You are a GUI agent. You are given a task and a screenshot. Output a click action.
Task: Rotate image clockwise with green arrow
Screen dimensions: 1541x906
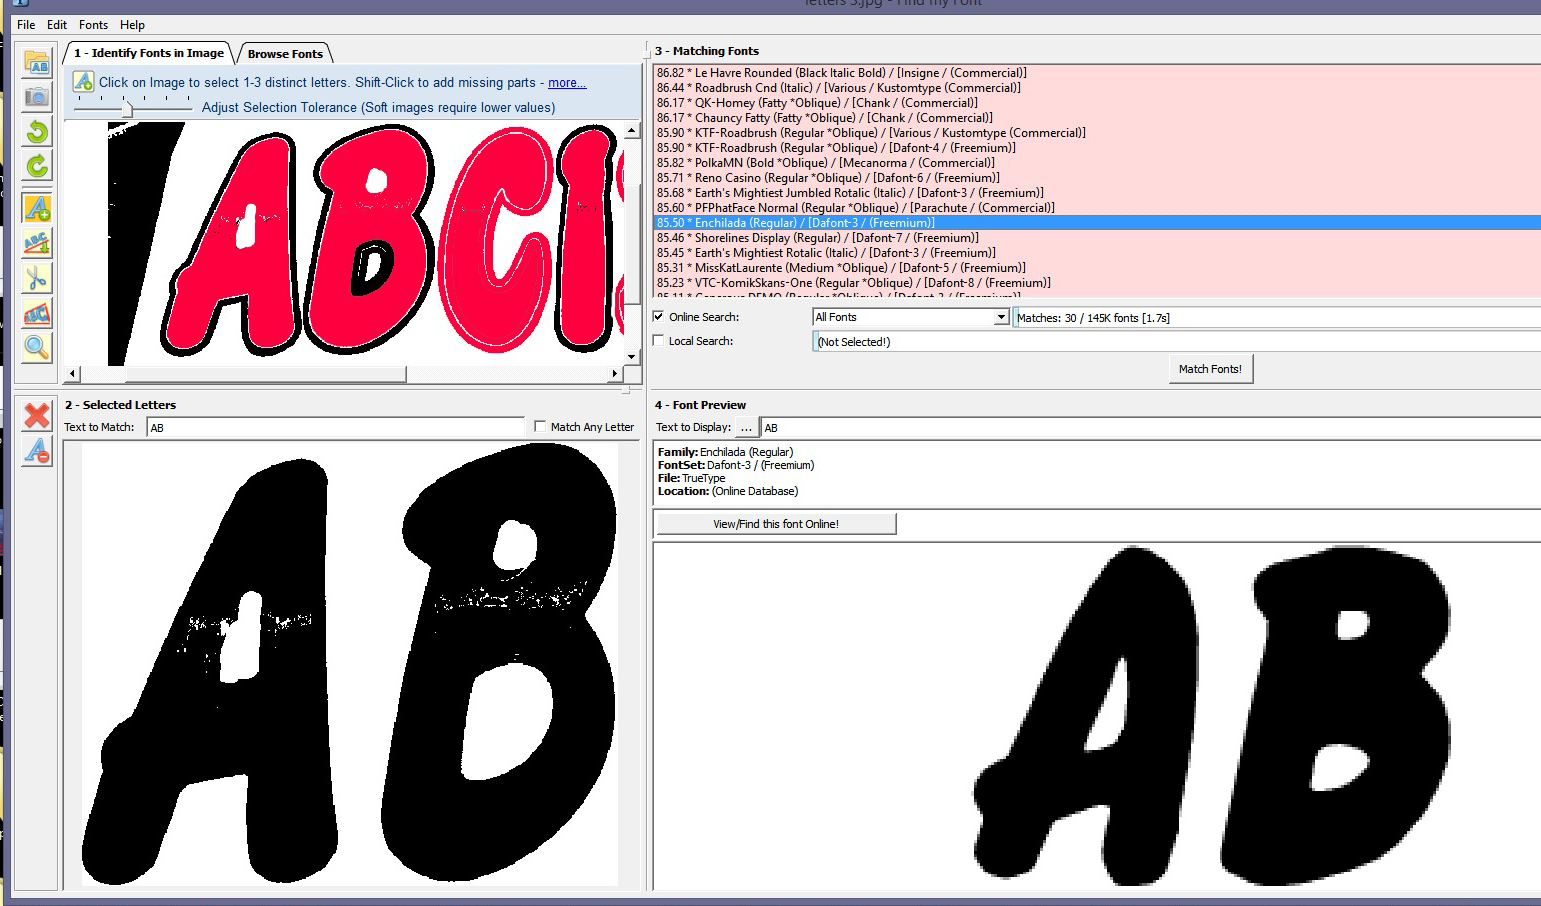[x=37, y=166]
